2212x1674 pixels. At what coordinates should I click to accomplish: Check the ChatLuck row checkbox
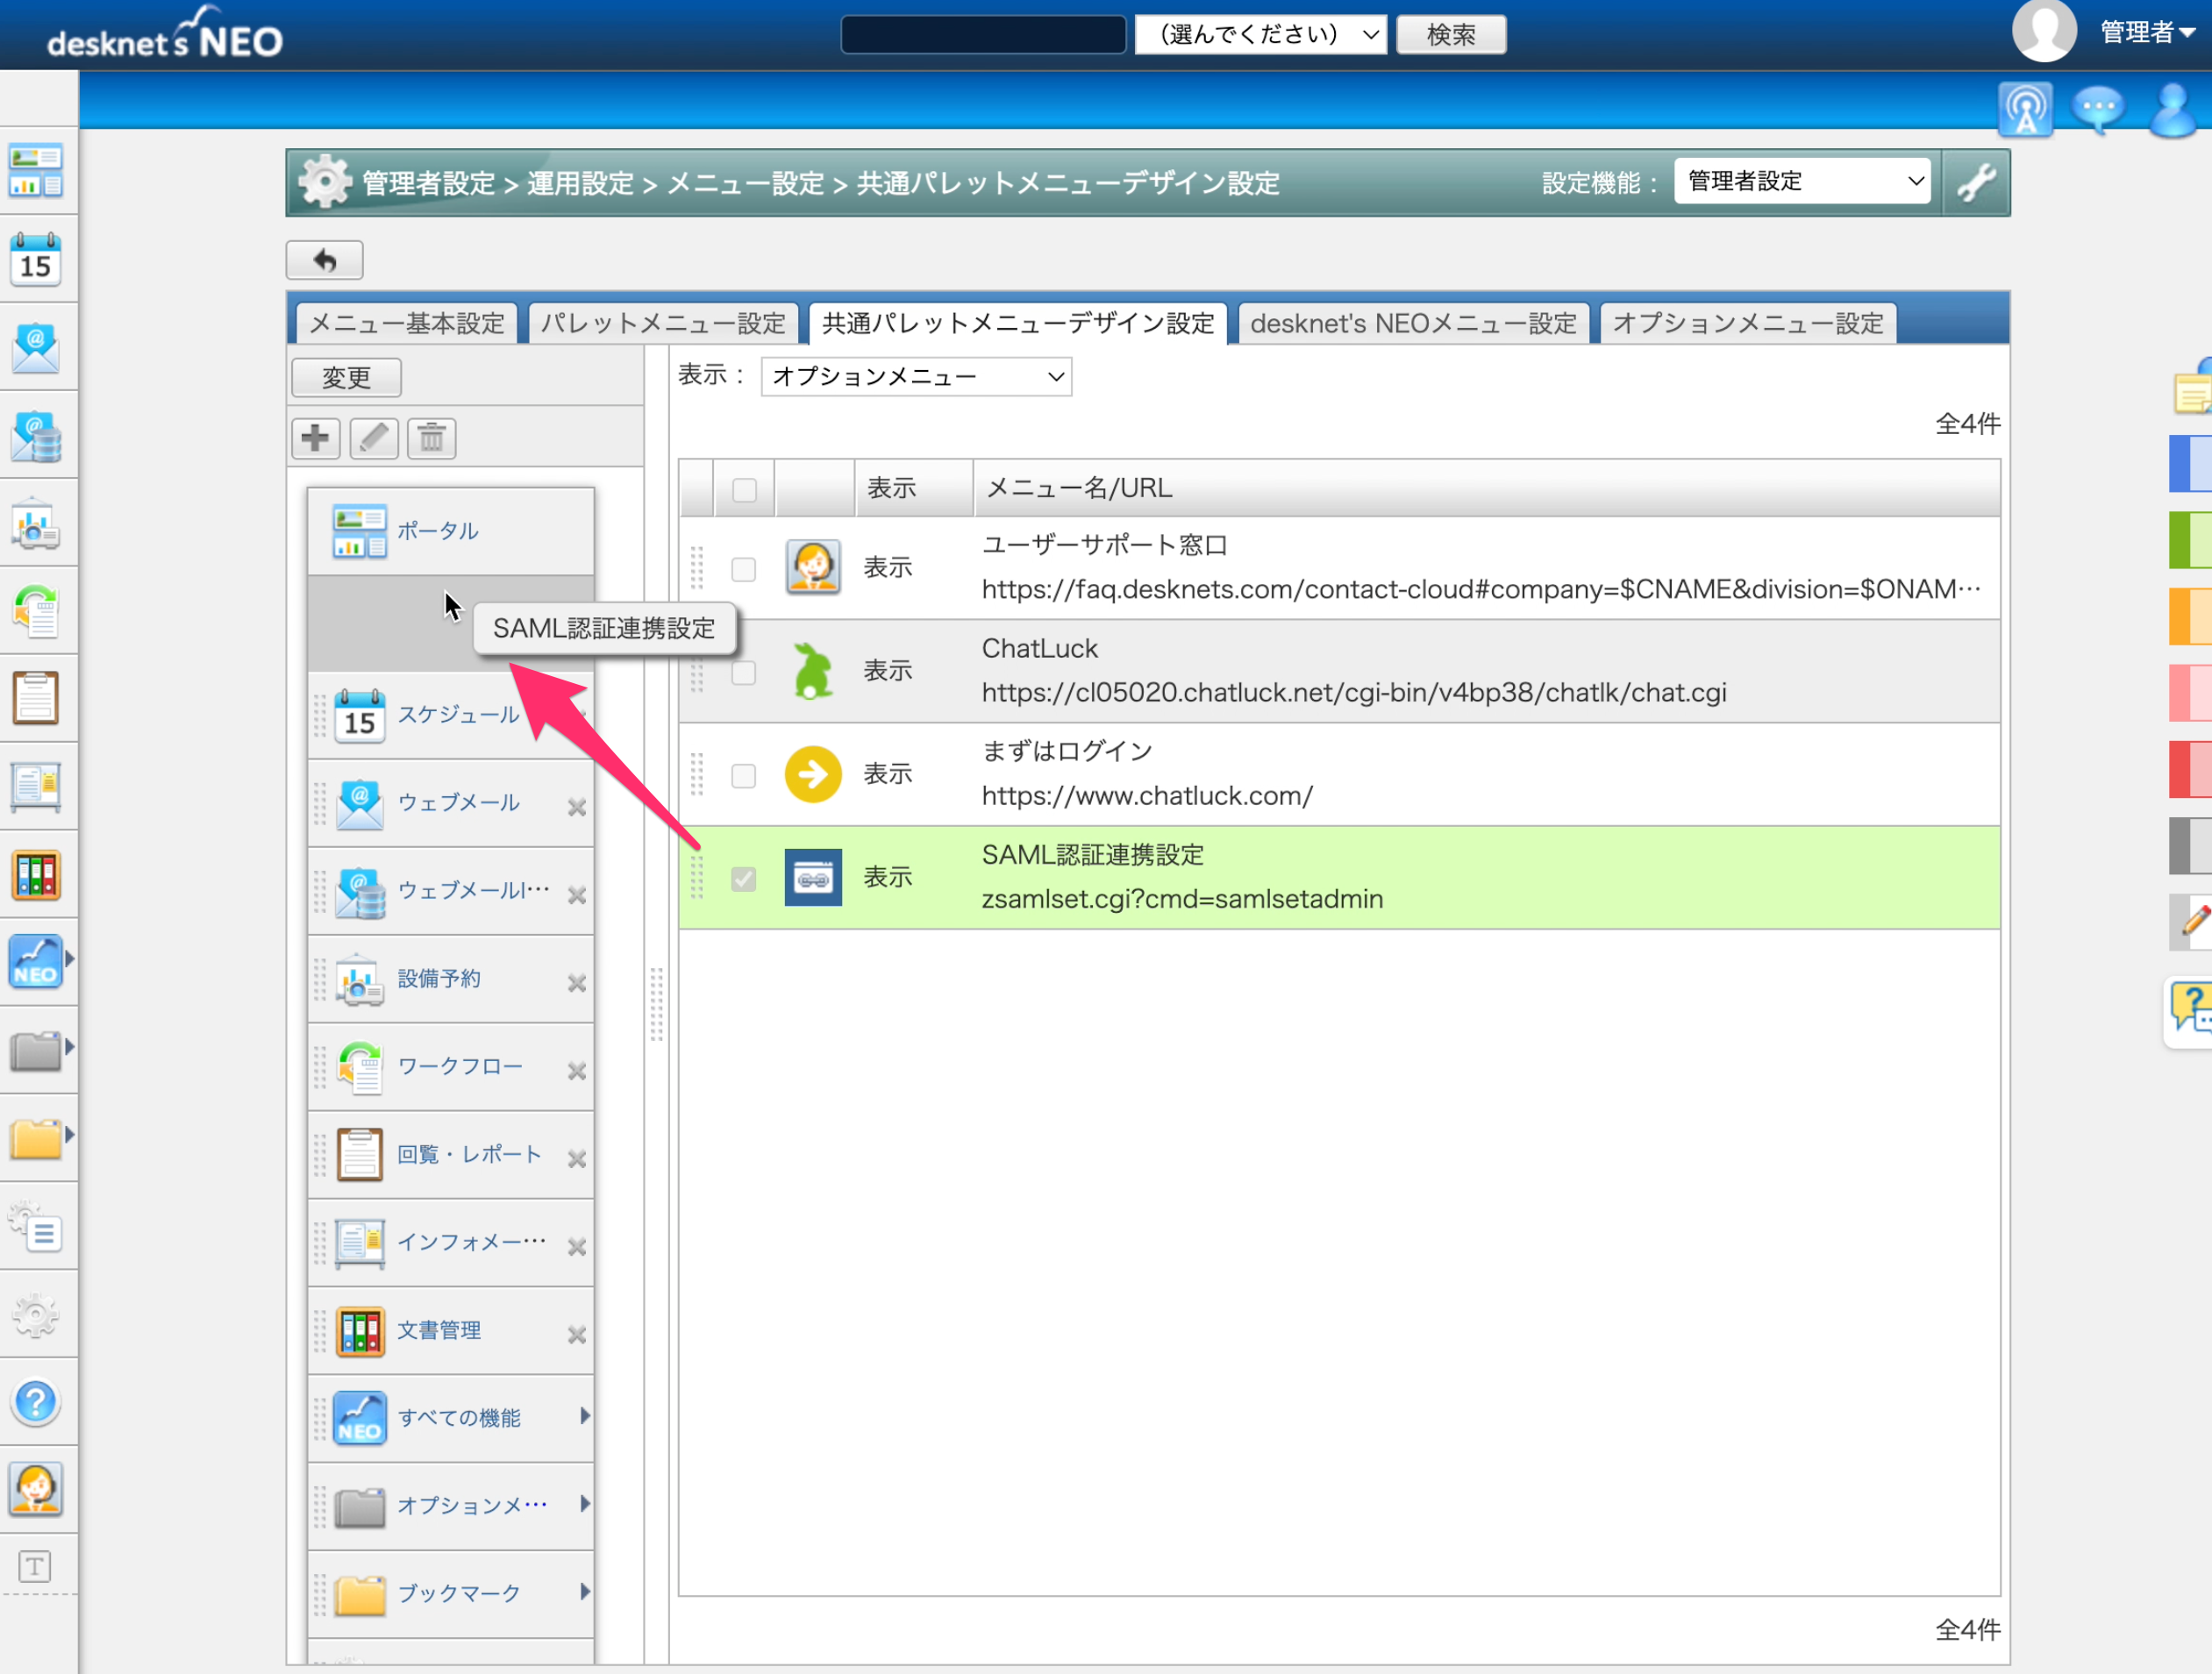(743, 672)
